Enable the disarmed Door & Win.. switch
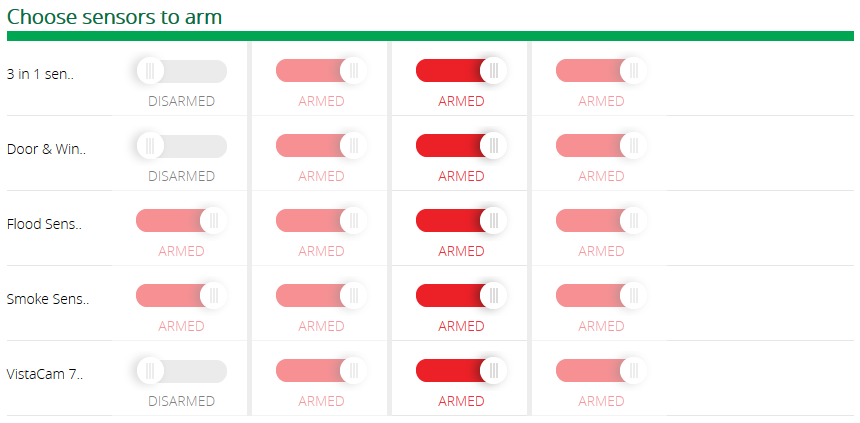 tap(181, 146)
